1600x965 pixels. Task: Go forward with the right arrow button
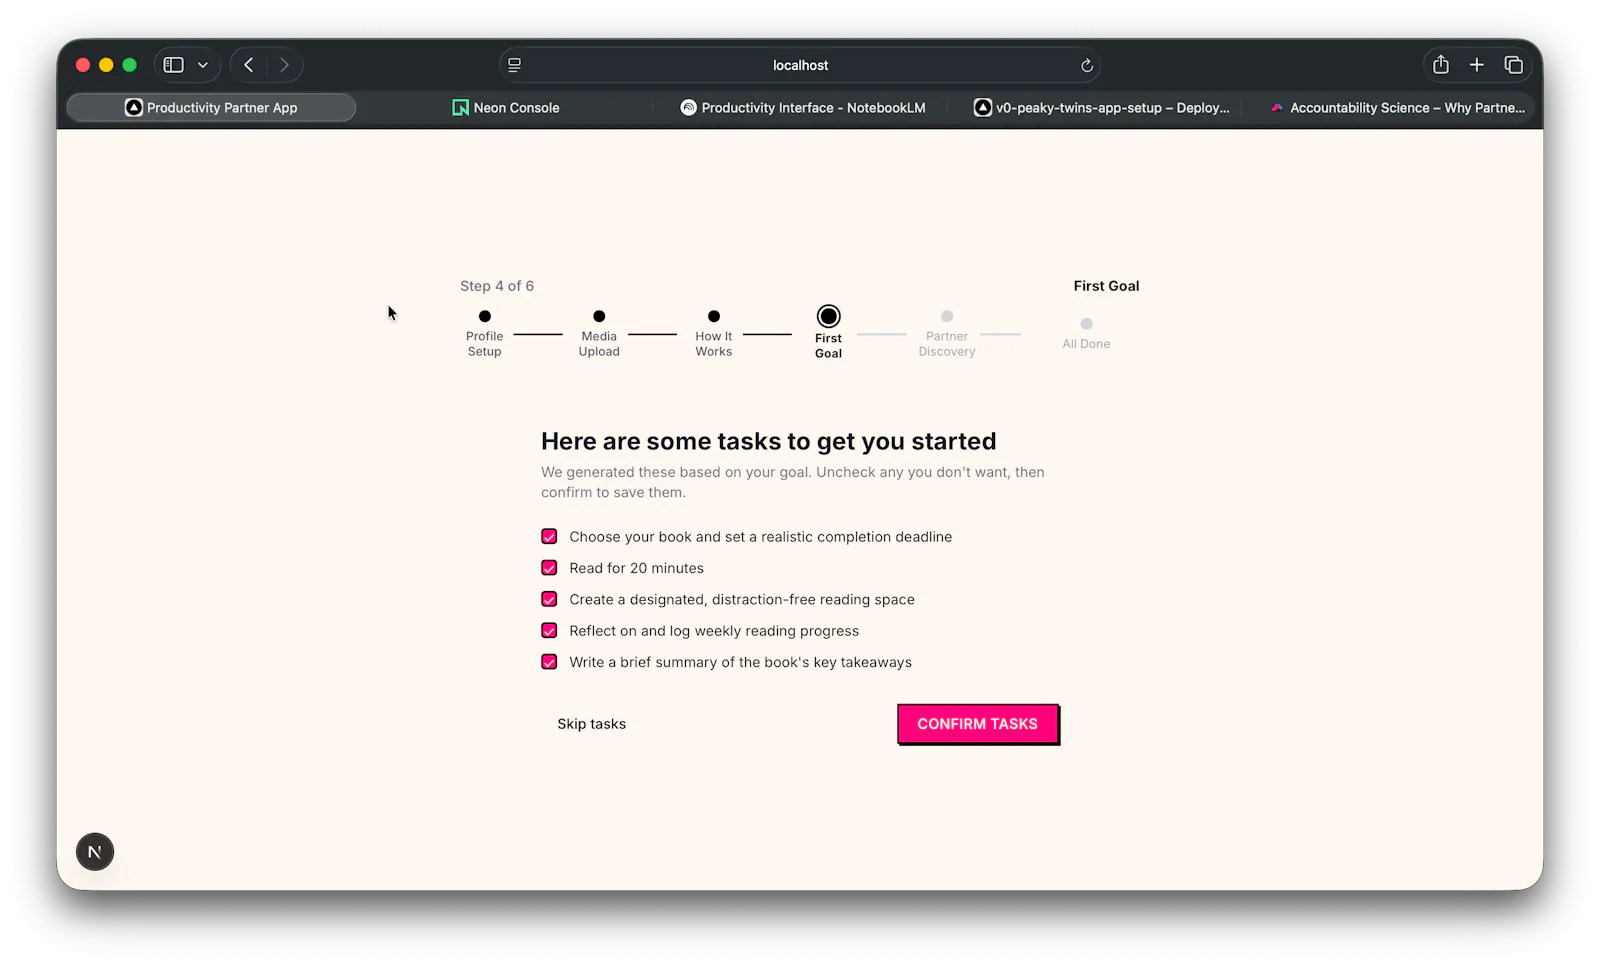click(285, 65)
